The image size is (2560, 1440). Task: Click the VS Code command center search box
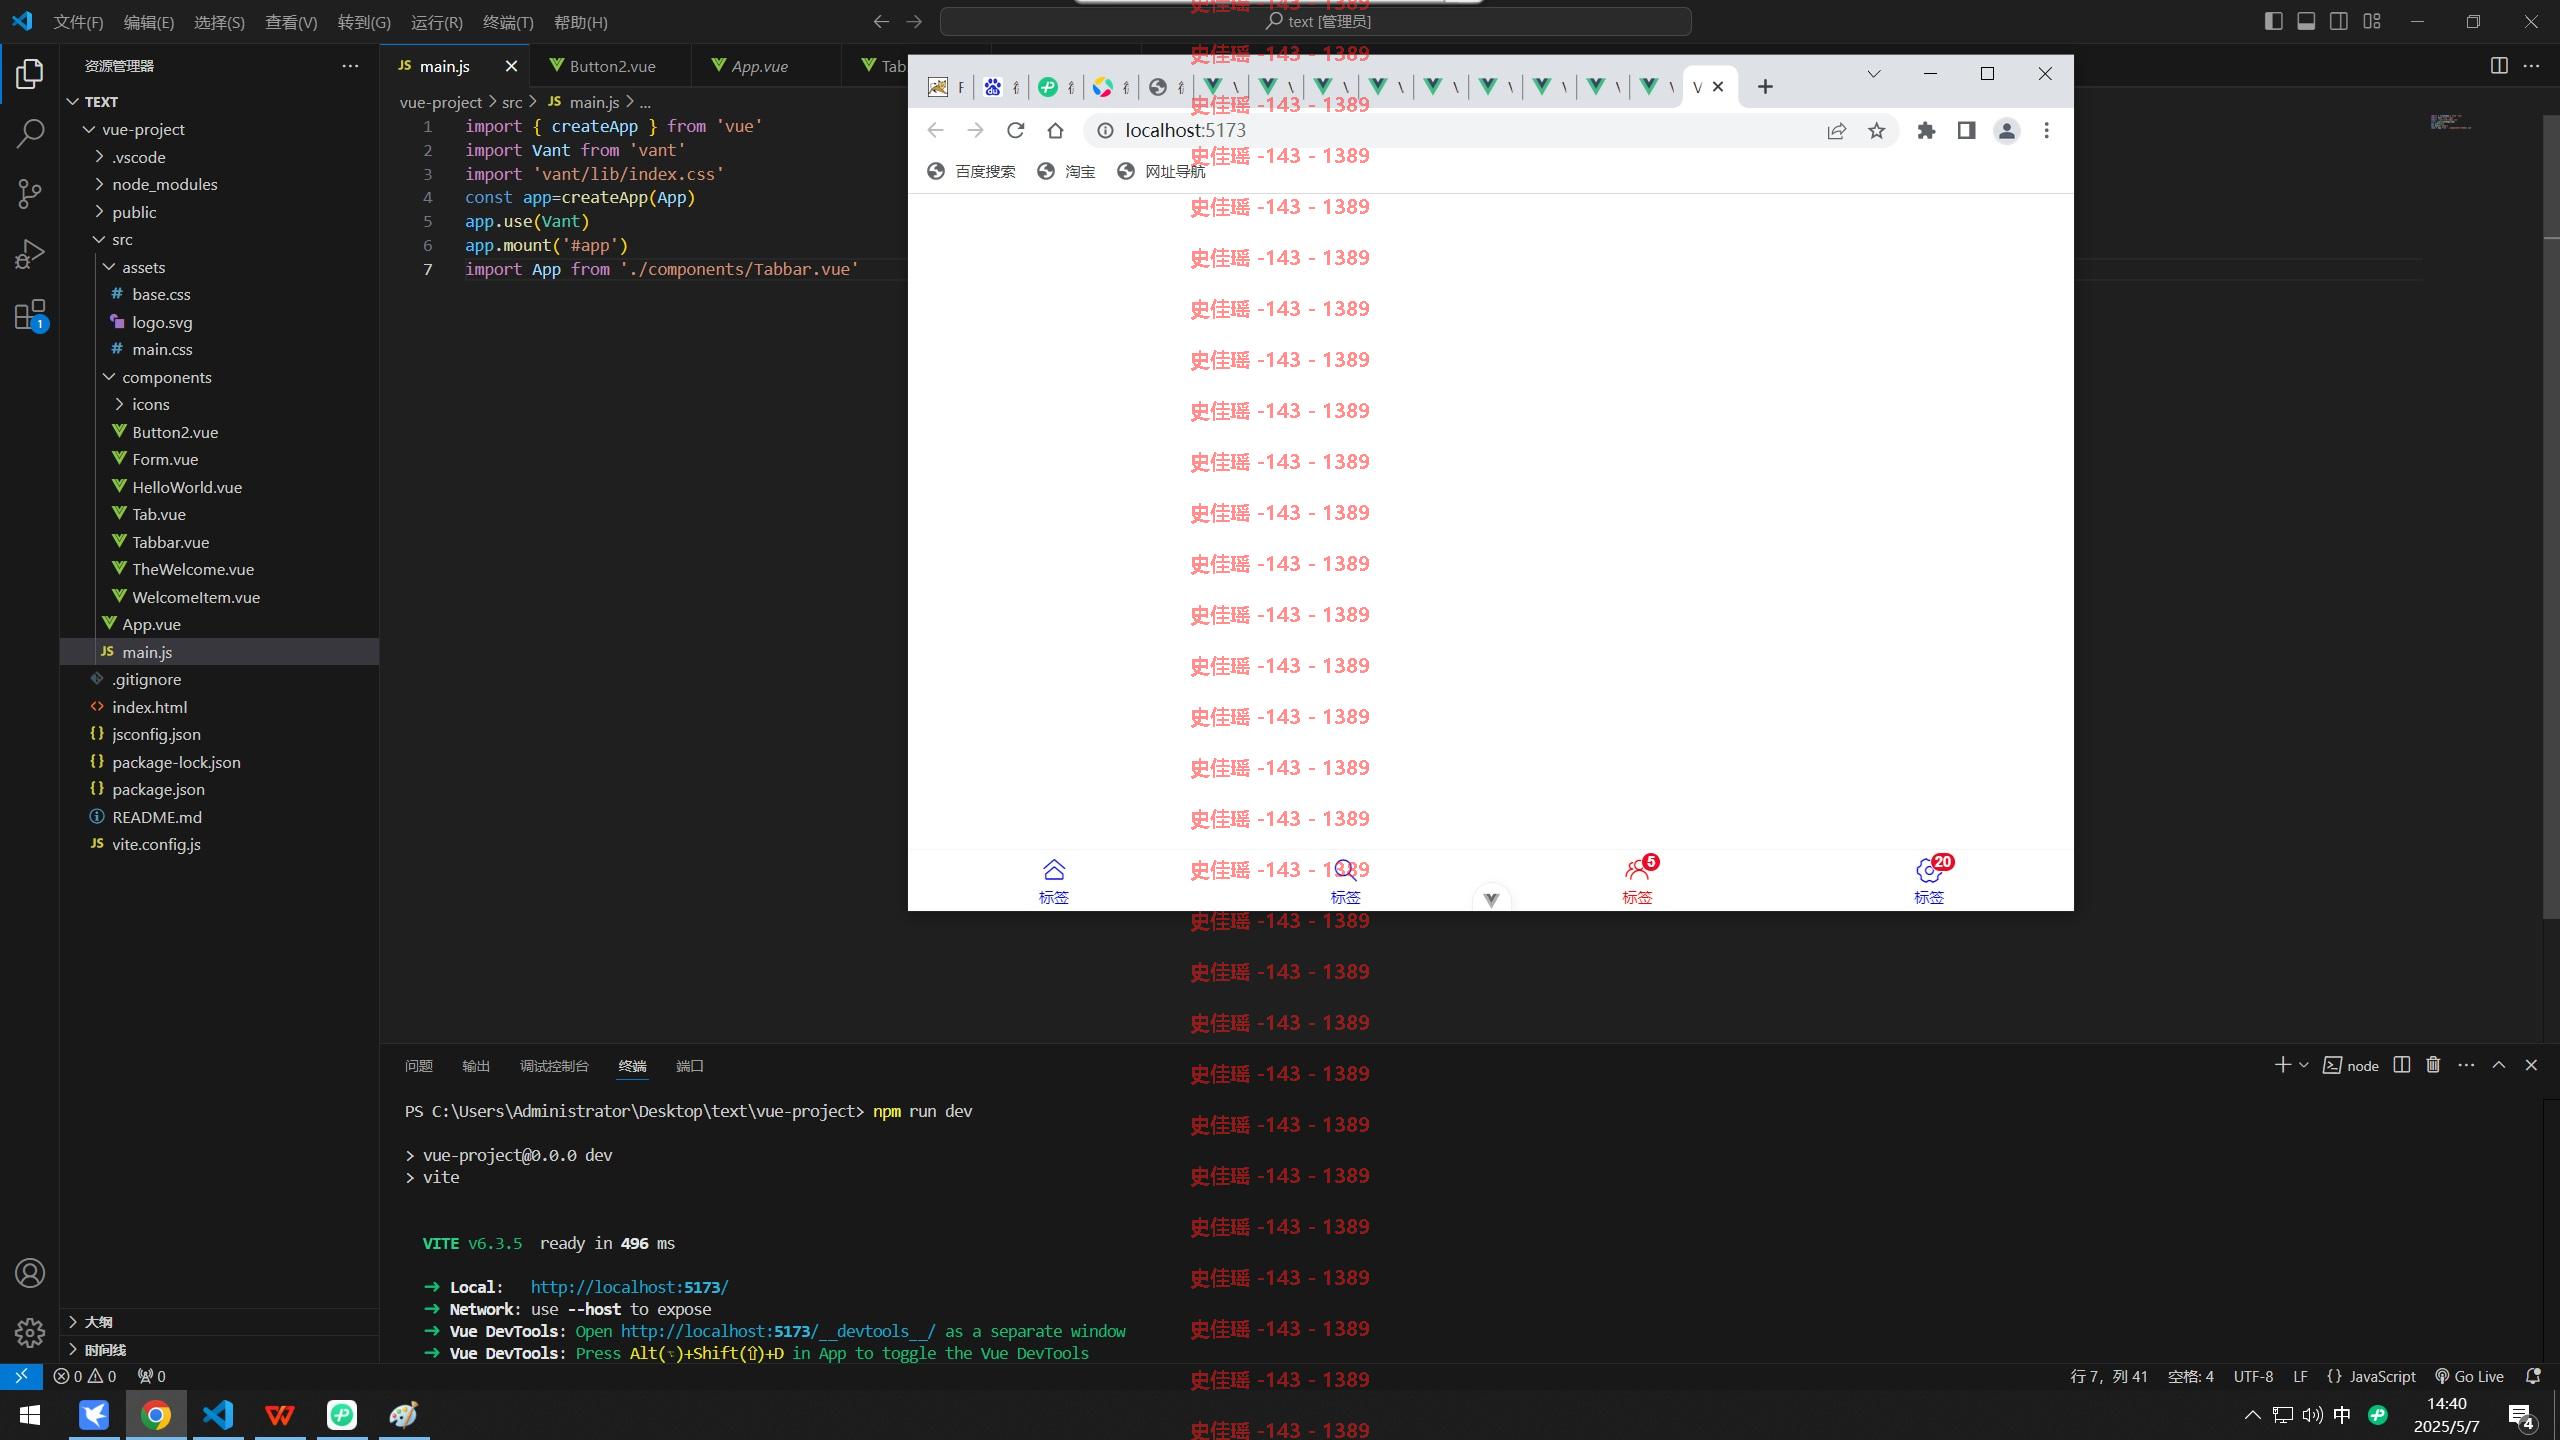[1316, 21]
